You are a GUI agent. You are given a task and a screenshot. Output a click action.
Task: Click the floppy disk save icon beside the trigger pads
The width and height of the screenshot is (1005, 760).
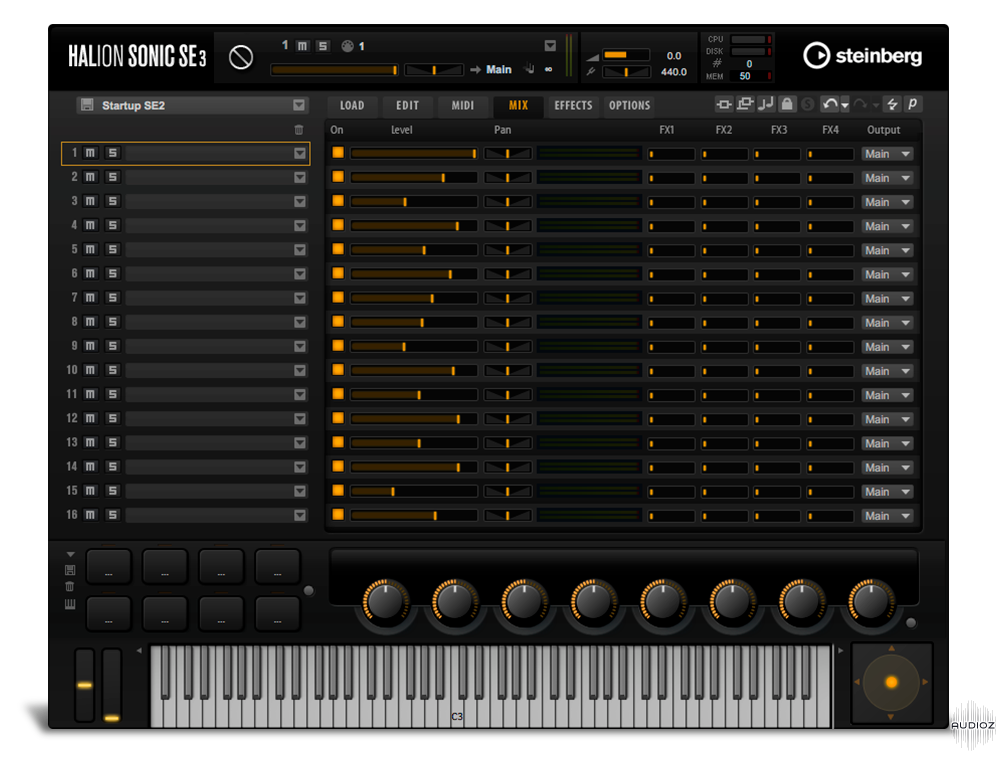[70, 570]
